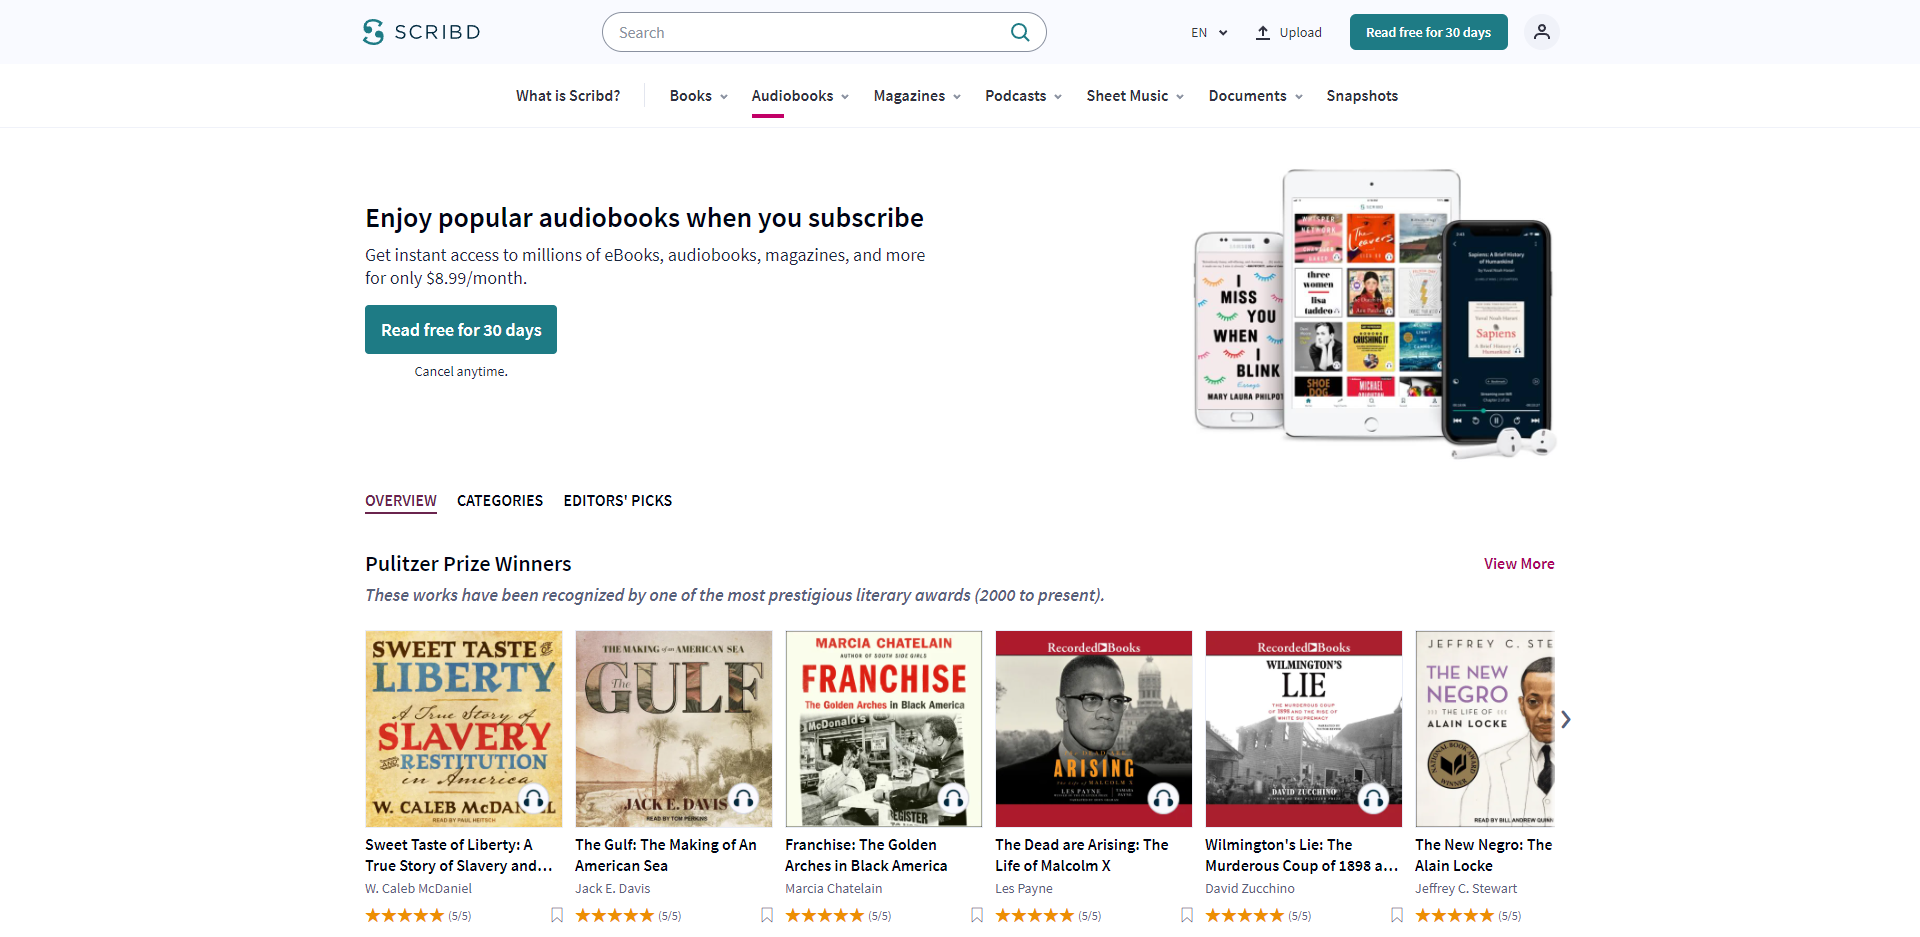Screen dimensions: 1920x937
Task: Click the Scribd logo
Action: pos(421,32)
